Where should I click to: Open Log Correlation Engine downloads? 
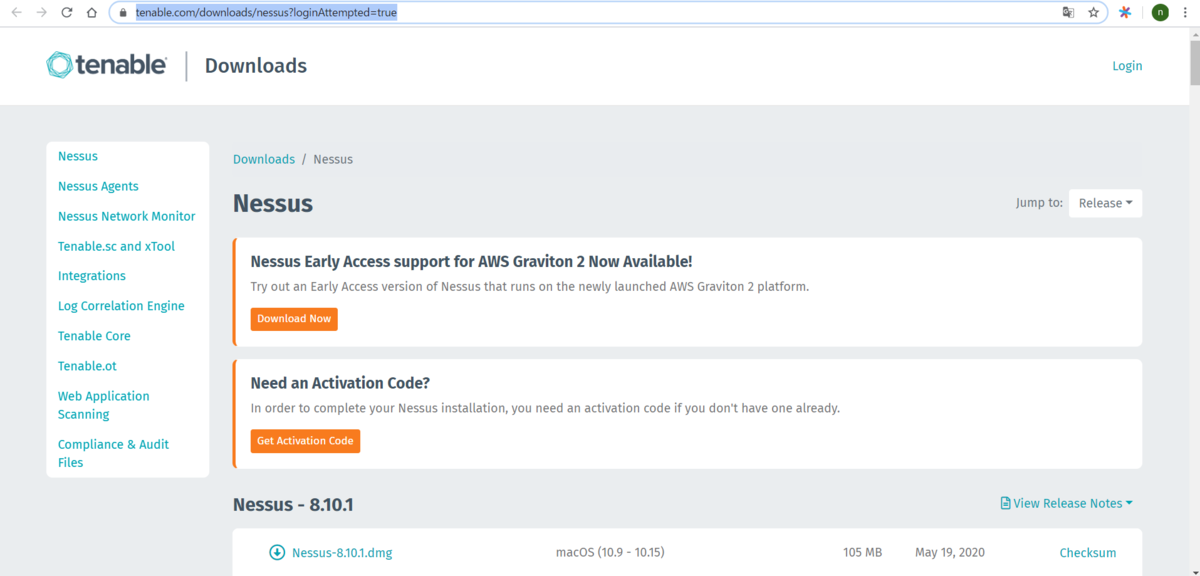click(121, 306)
